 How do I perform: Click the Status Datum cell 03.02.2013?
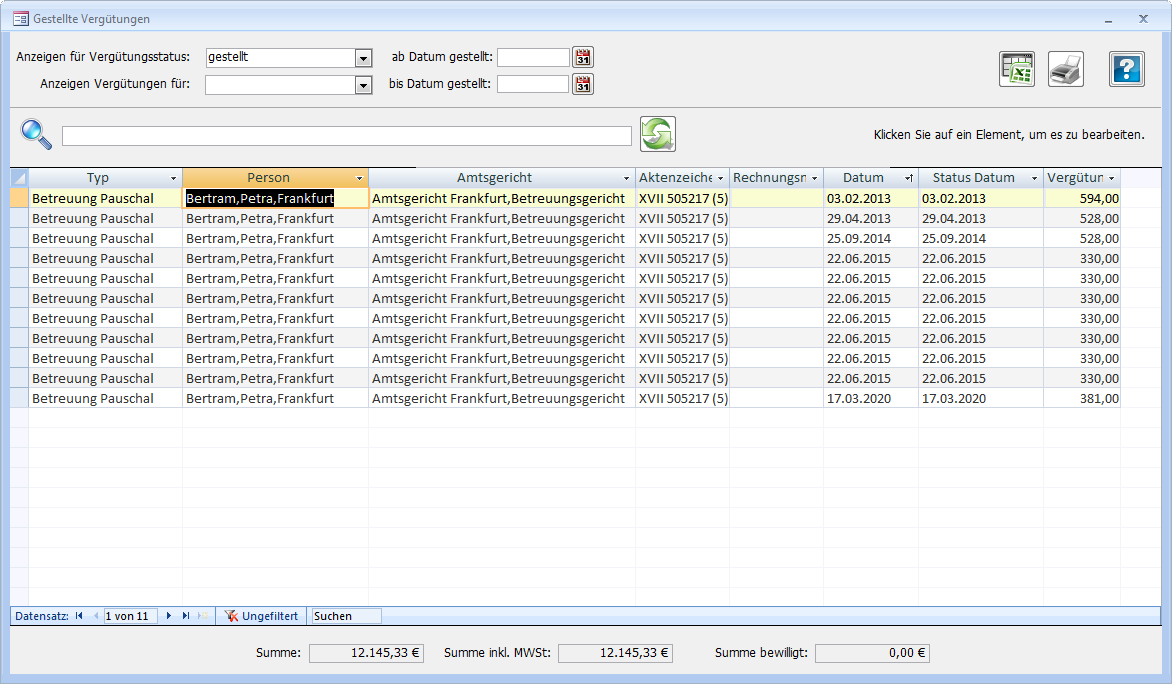[x=981, y=198]
